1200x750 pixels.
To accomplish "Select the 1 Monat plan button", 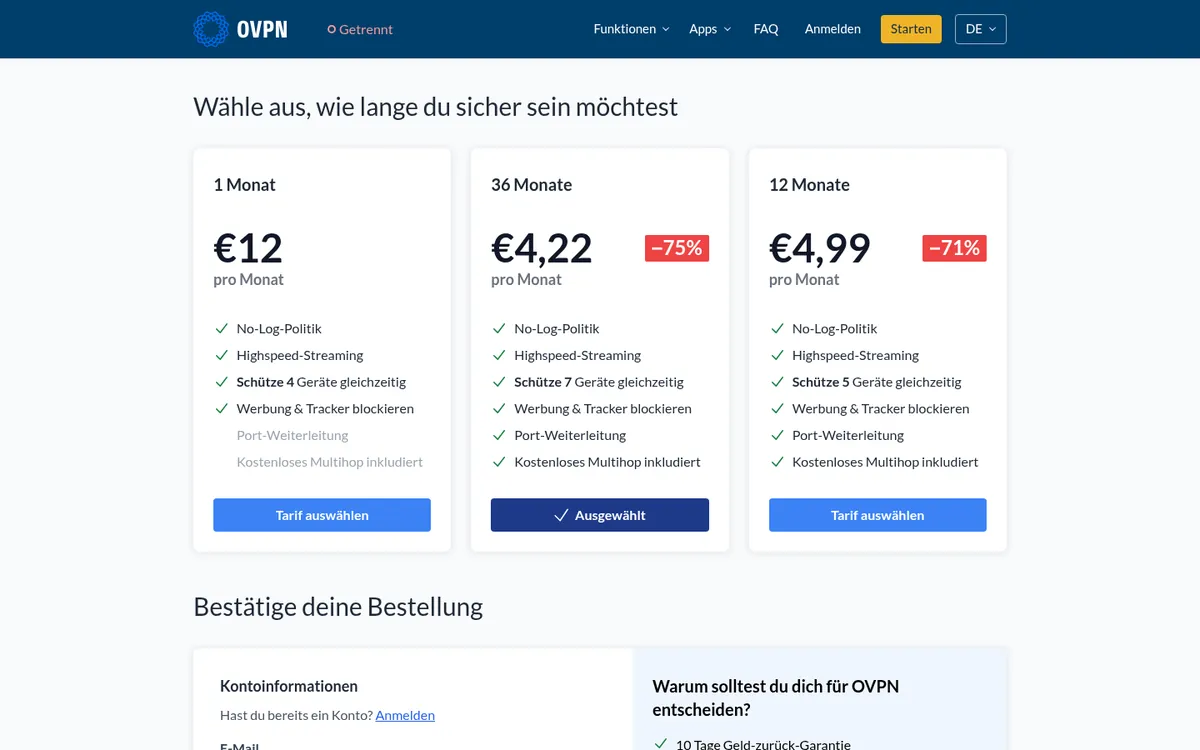I will [x=322, y=515].
